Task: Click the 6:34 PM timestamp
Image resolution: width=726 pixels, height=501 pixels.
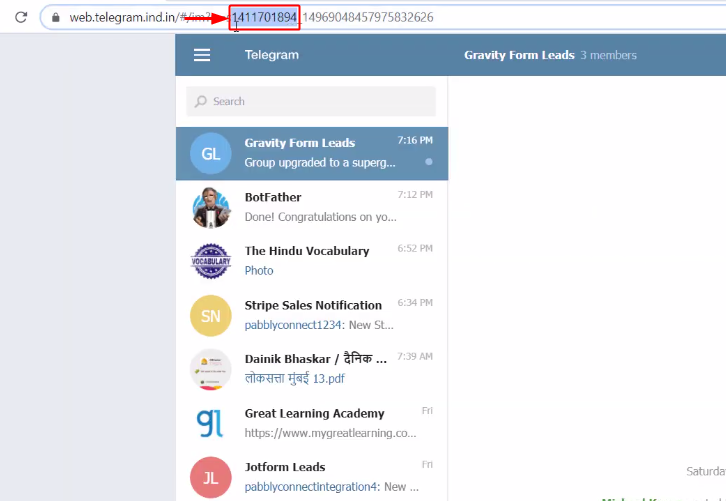Action: [x=415, y=302]
